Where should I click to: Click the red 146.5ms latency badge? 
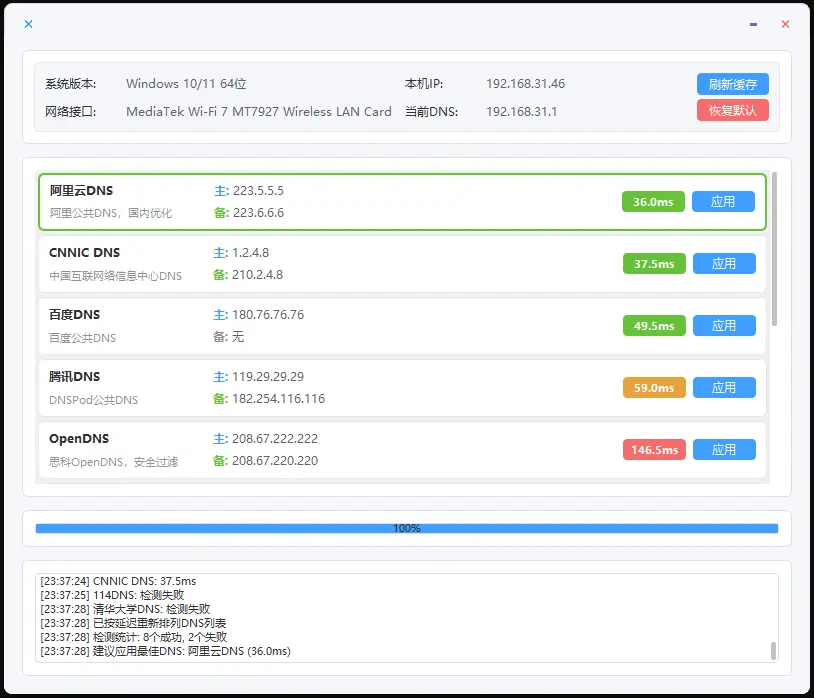click(x=653, y=450)
